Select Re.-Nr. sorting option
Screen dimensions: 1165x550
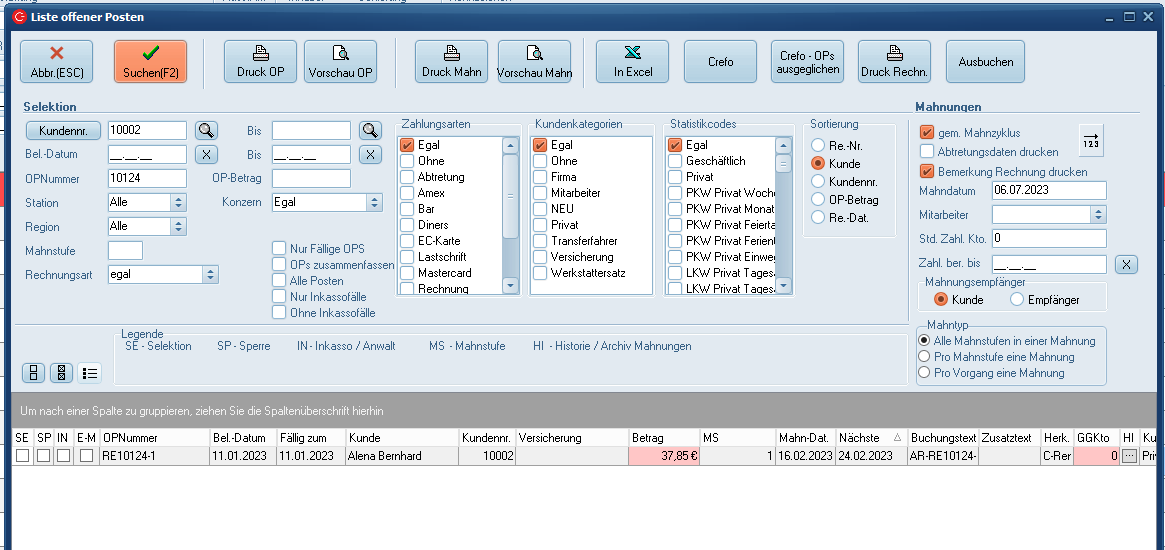coord(818,146)
